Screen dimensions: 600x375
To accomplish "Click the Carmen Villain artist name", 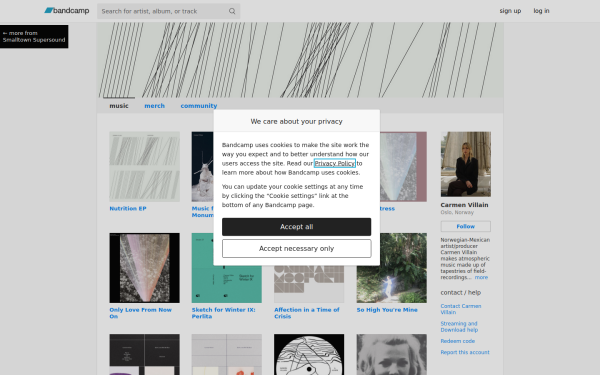I will pyautogui.click(x=464, y=205).
